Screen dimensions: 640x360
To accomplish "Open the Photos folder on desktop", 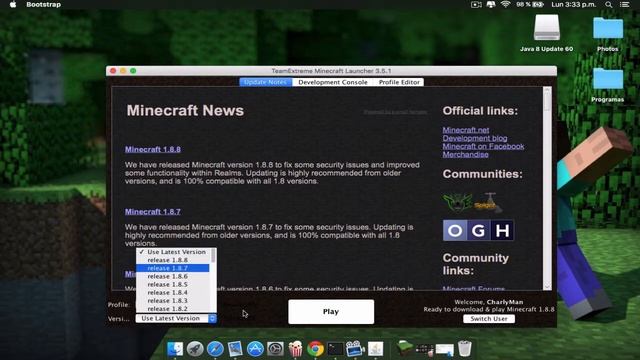I will pyautogui.click(x=608, y=34).
